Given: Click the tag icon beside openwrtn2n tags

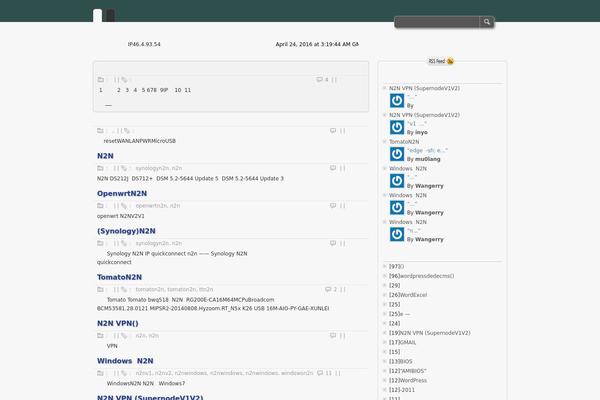Looking at the screenshot, I should pyautogui.click(x=124, y=206).
